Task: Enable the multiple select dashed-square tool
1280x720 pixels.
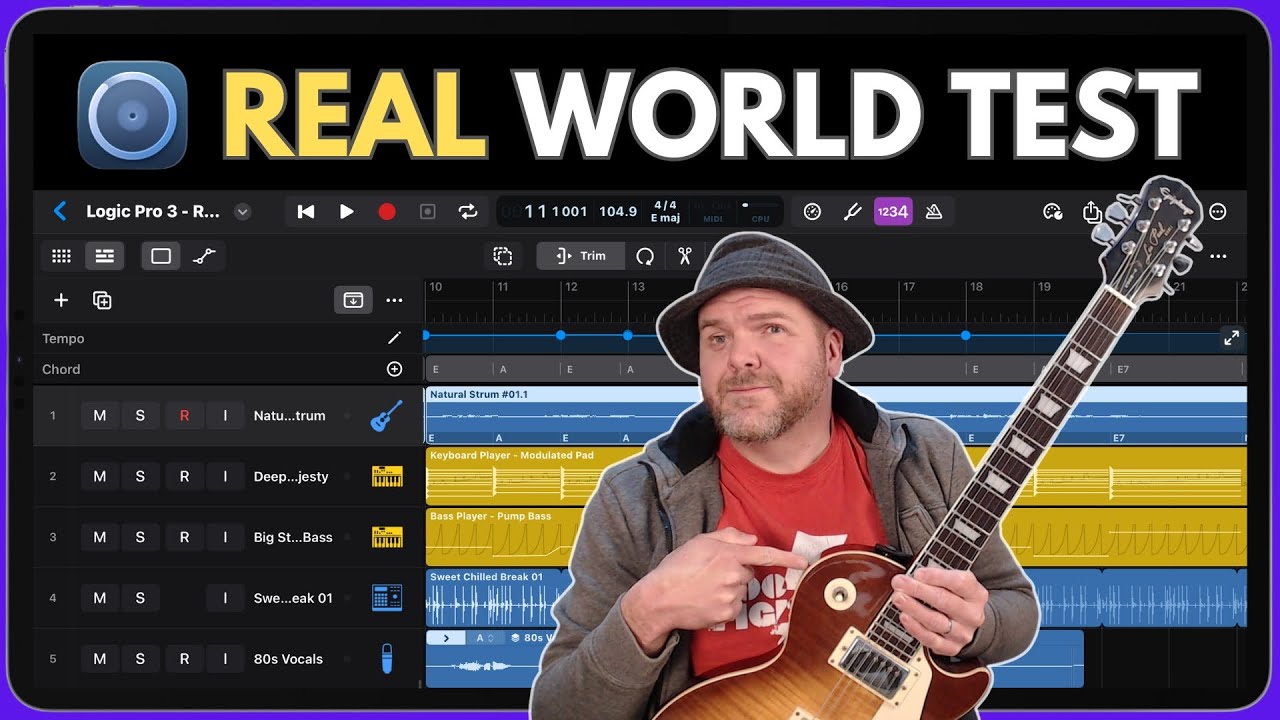Action: coord(503,256)
